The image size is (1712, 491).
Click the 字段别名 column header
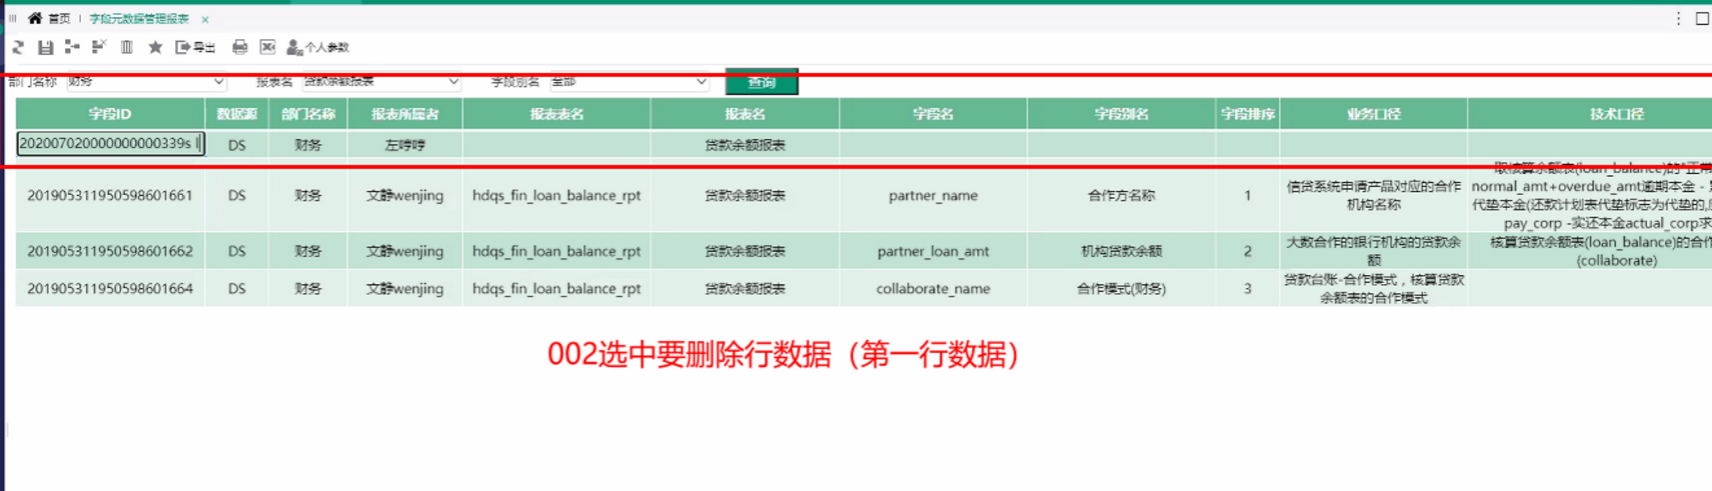pyautogui.click(x=1121, y=114)
